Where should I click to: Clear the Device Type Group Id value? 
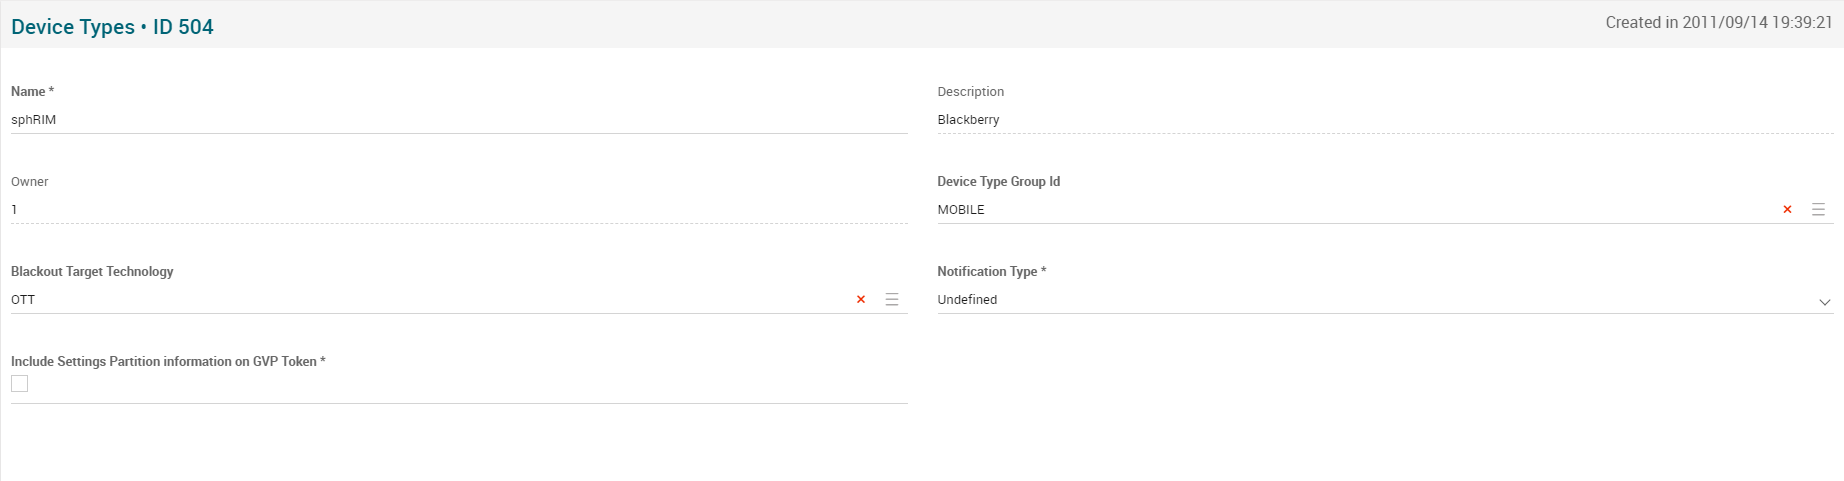[x=1787, y=210]
